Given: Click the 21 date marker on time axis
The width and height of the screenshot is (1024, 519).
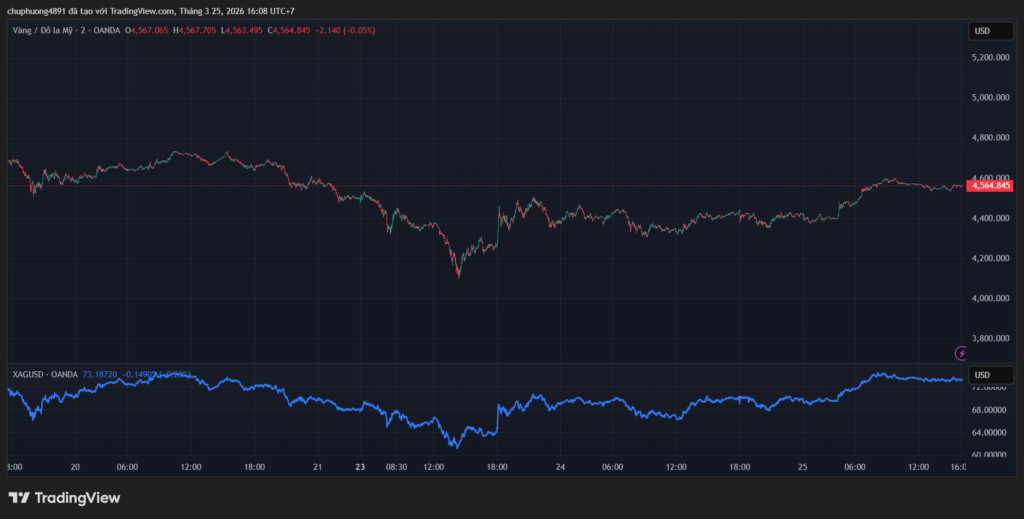Looking at the screenshot, I should [317, 467].
